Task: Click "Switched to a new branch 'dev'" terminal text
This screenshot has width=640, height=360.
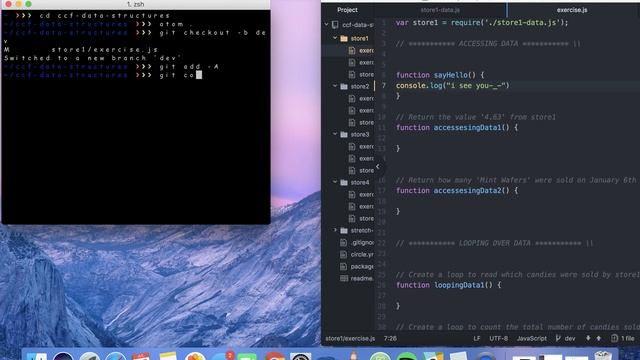Action: [x=92, y=58]
